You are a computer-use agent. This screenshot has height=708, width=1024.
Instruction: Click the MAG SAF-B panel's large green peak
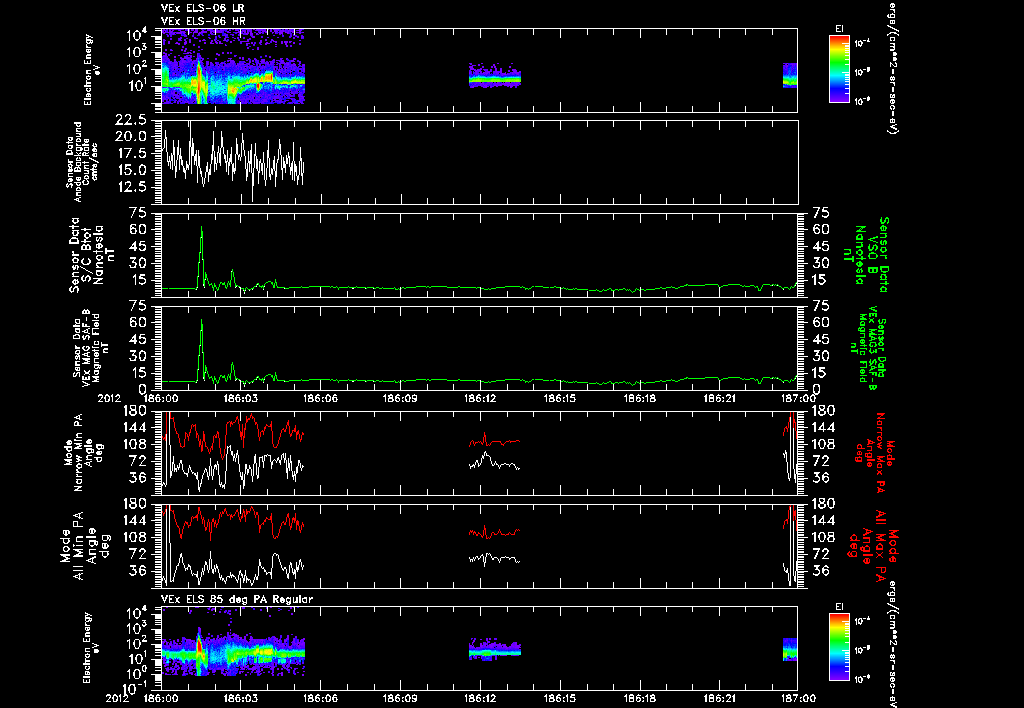pos(201,321)
